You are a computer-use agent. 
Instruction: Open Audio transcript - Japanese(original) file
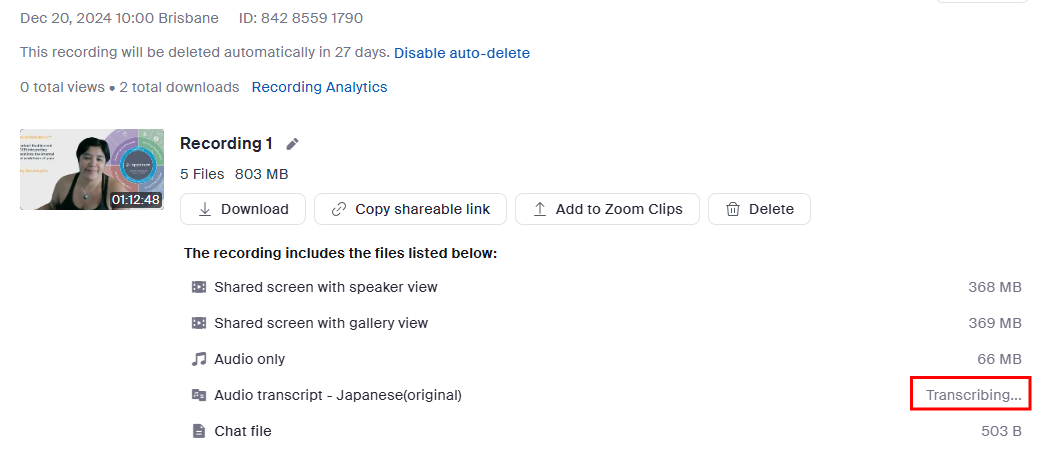click(338, 395)
